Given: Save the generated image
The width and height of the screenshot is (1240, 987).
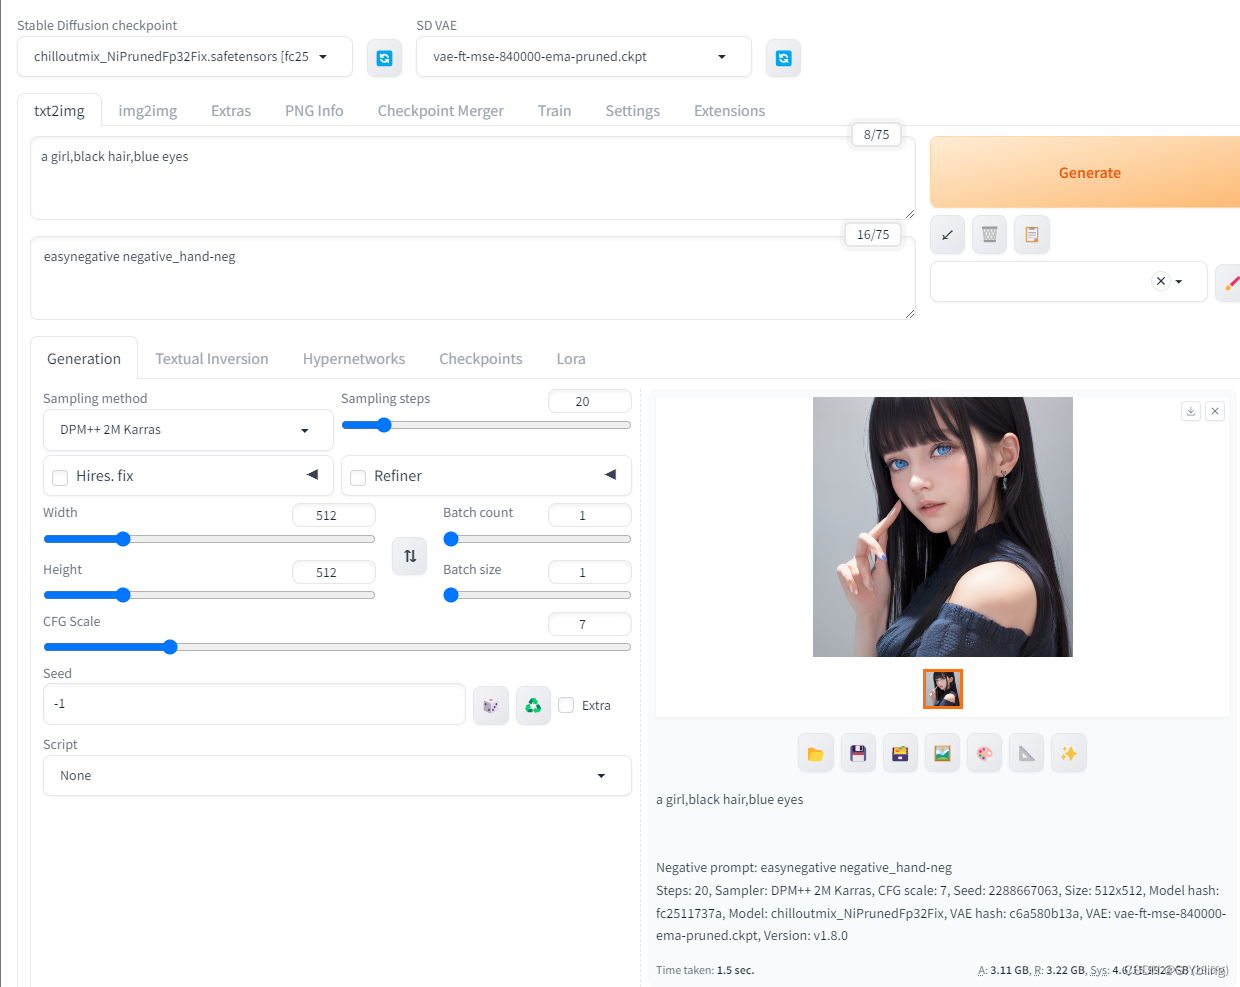Looking at the screenshot, I should pyautogui.click(x=857, y=752).
